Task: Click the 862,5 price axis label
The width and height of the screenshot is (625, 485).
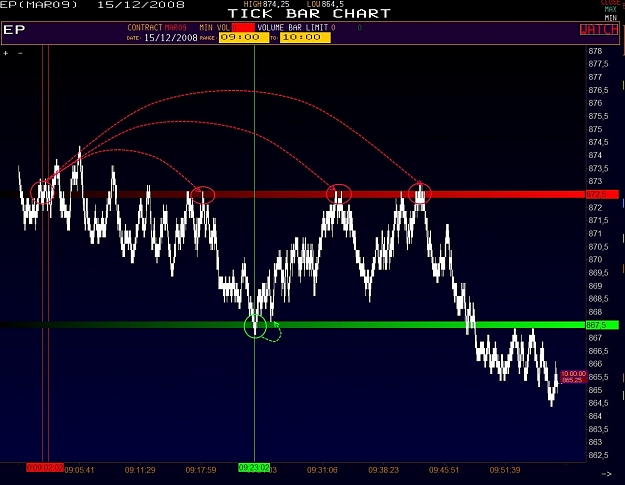Action: [x=598, y=455]
